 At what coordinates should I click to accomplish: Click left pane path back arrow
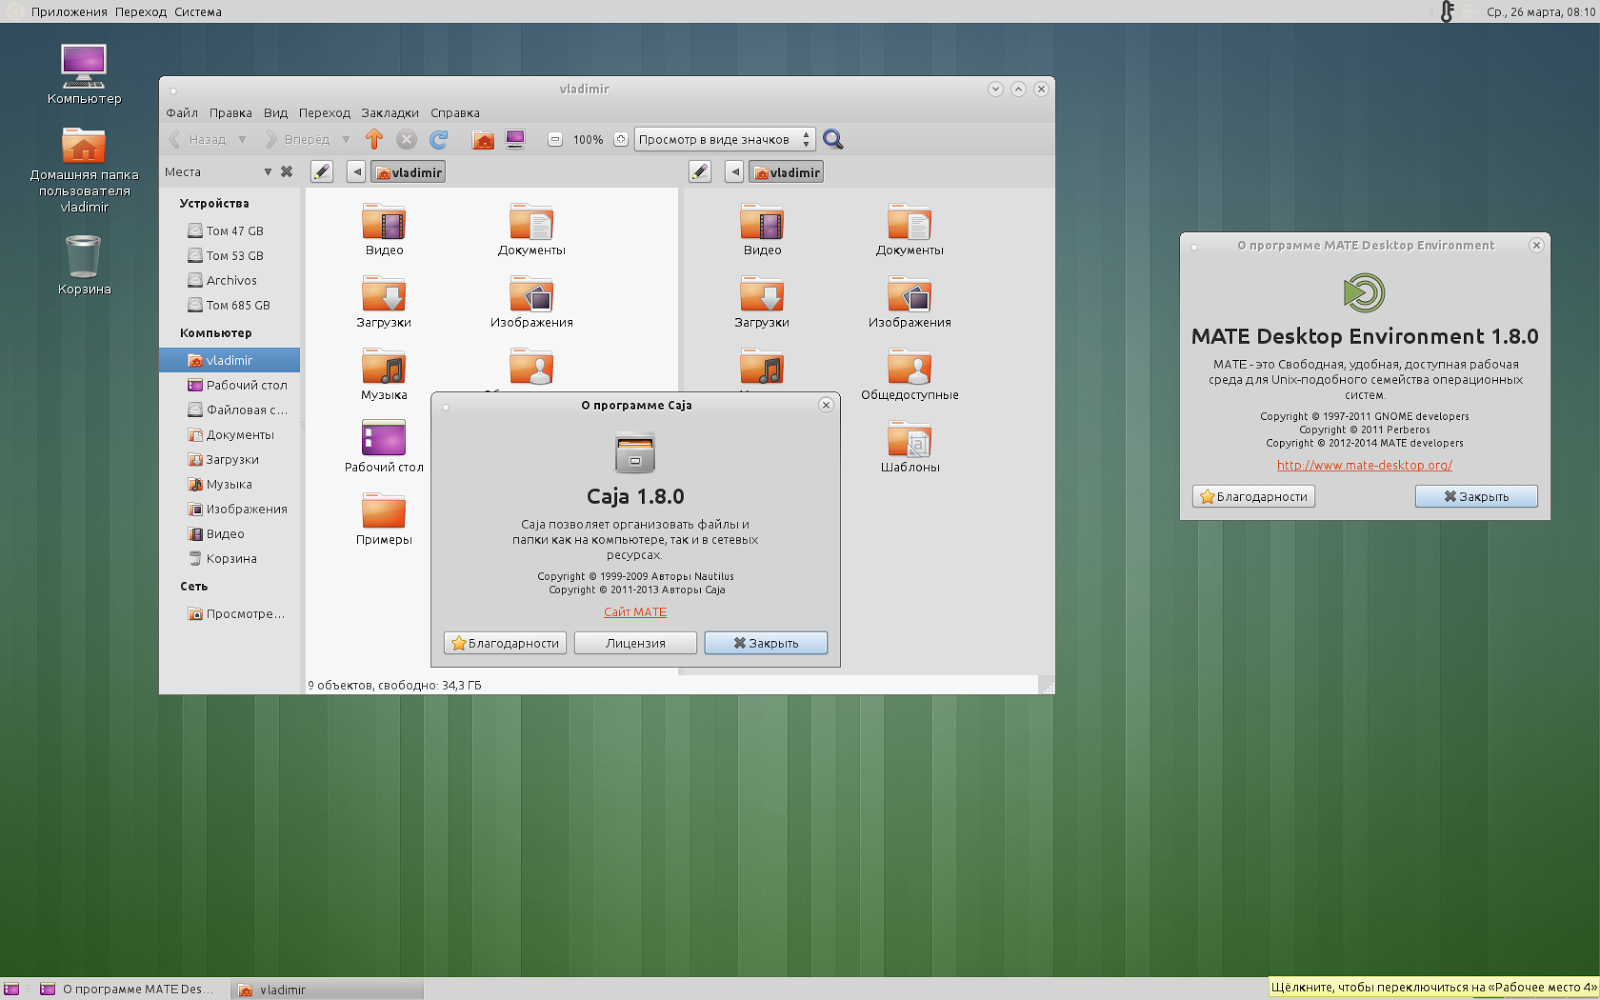pos(356,172)
